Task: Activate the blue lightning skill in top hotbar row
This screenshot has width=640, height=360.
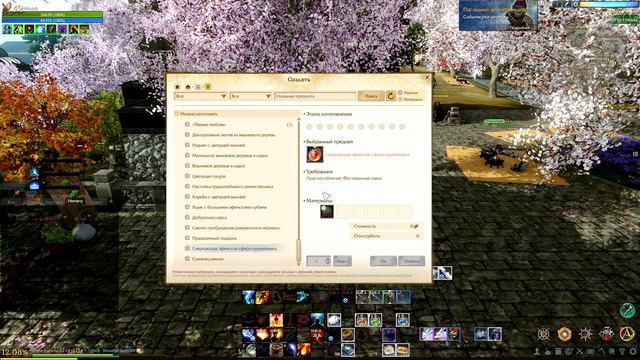Action: (x=249, y=297)
